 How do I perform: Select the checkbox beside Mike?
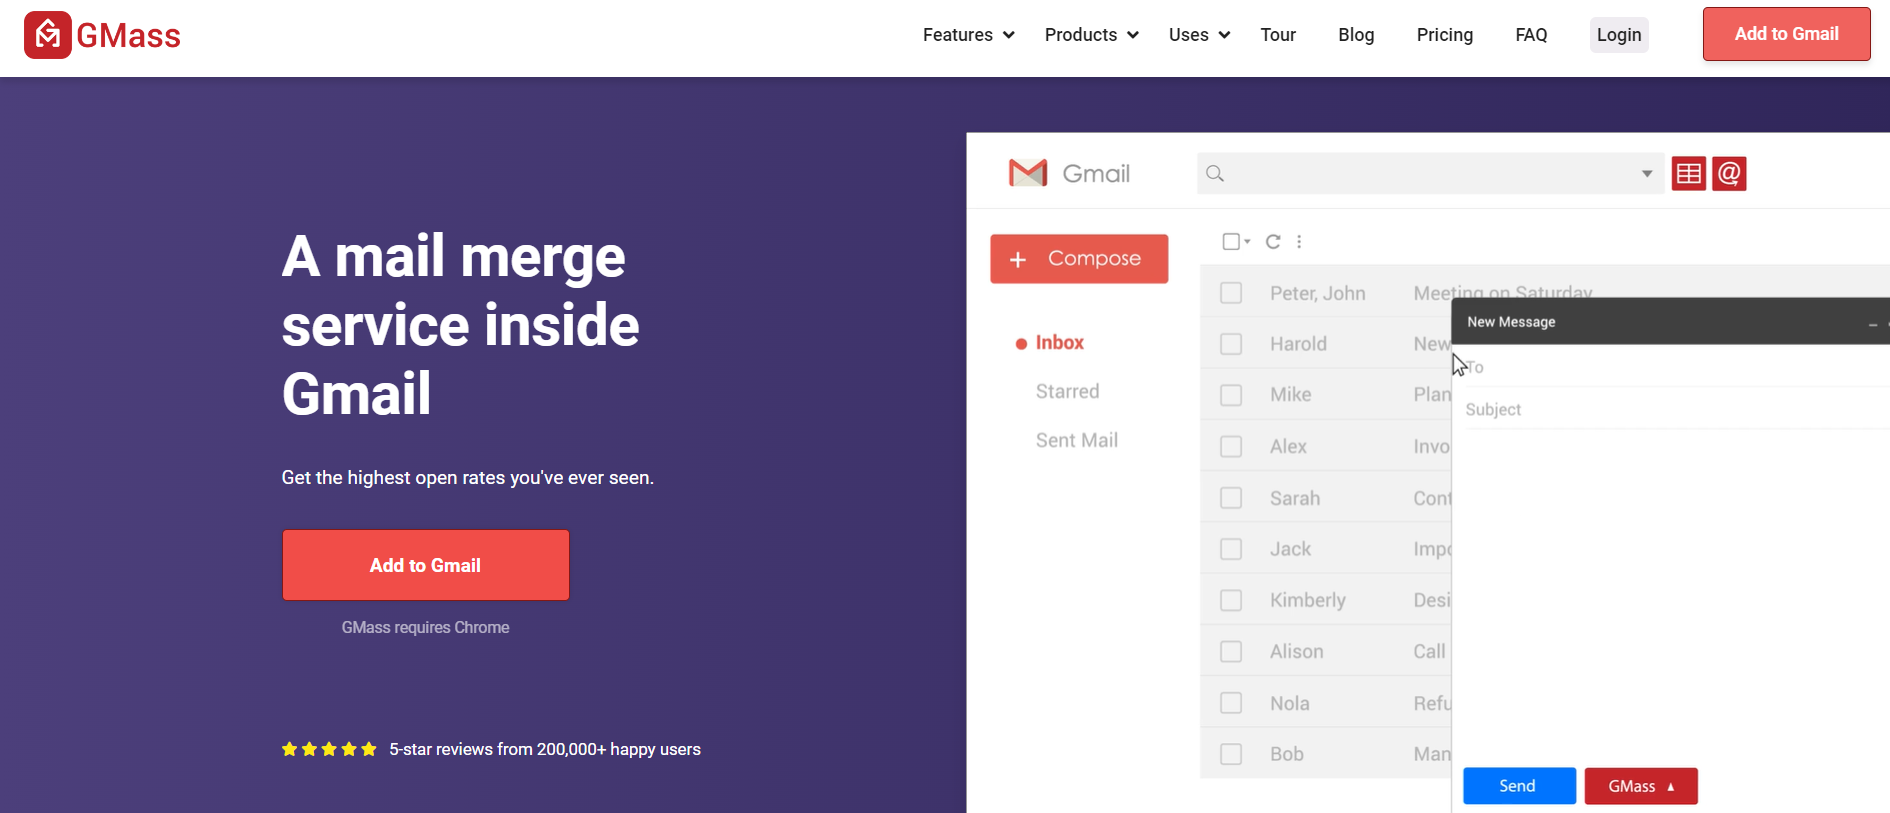(1231, 395)
